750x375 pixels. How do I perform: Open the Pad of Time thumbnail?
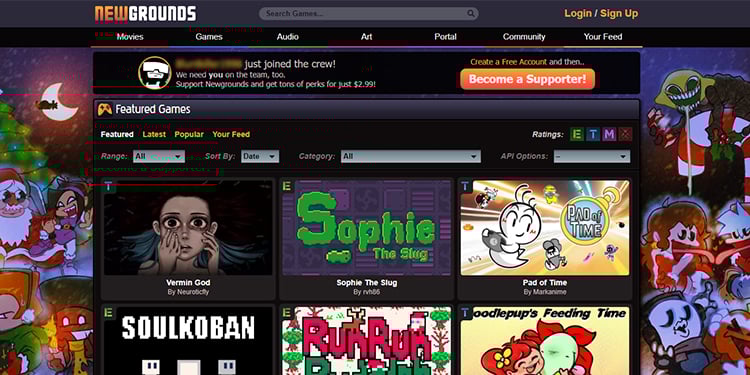545,228
